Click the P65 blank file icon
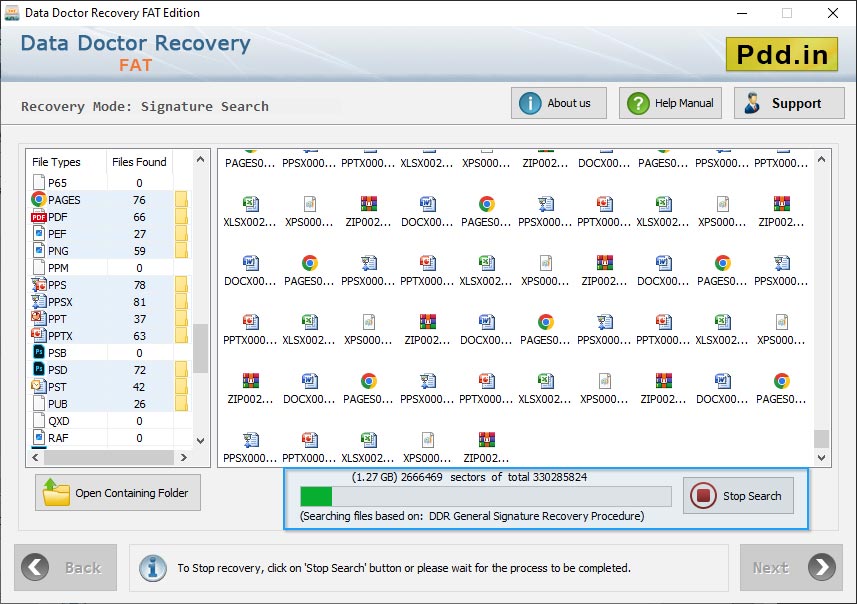Viewport: 857px width, 604px height. (39, 183)
